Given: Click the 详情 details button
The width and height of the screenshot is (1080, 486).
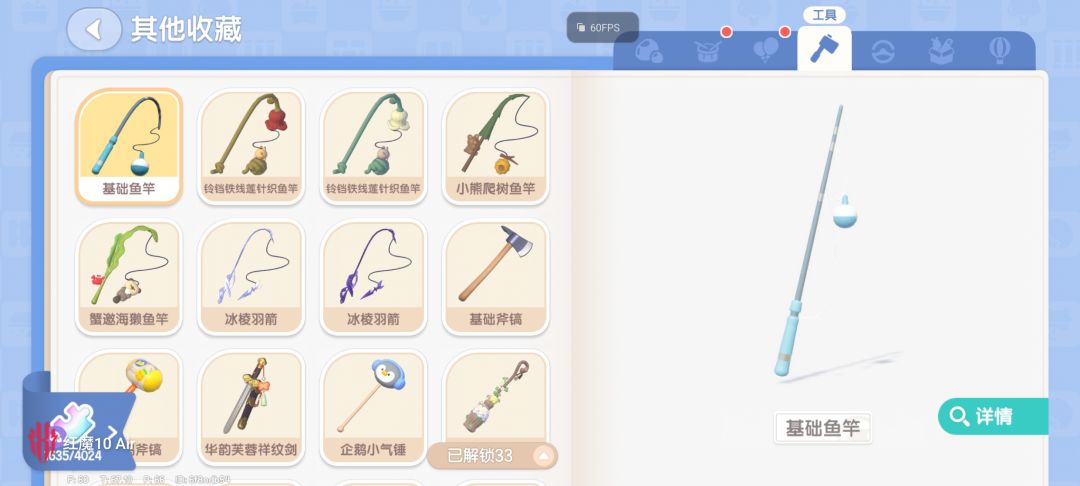Looking at the screenshot, I should click(993, 416).
